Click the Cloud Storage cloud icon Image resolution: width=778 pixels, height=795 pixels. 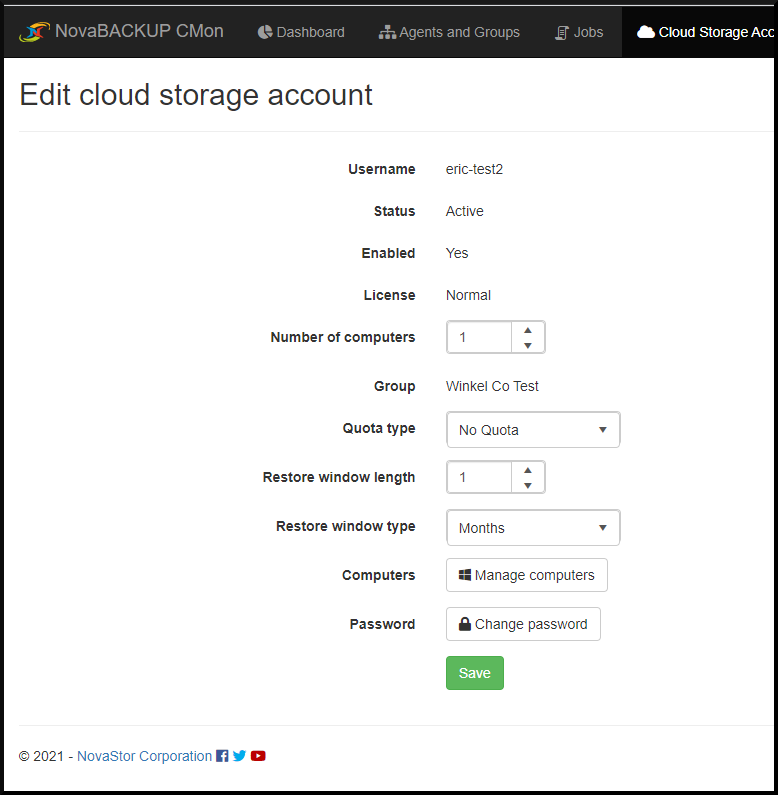(646, 32)
